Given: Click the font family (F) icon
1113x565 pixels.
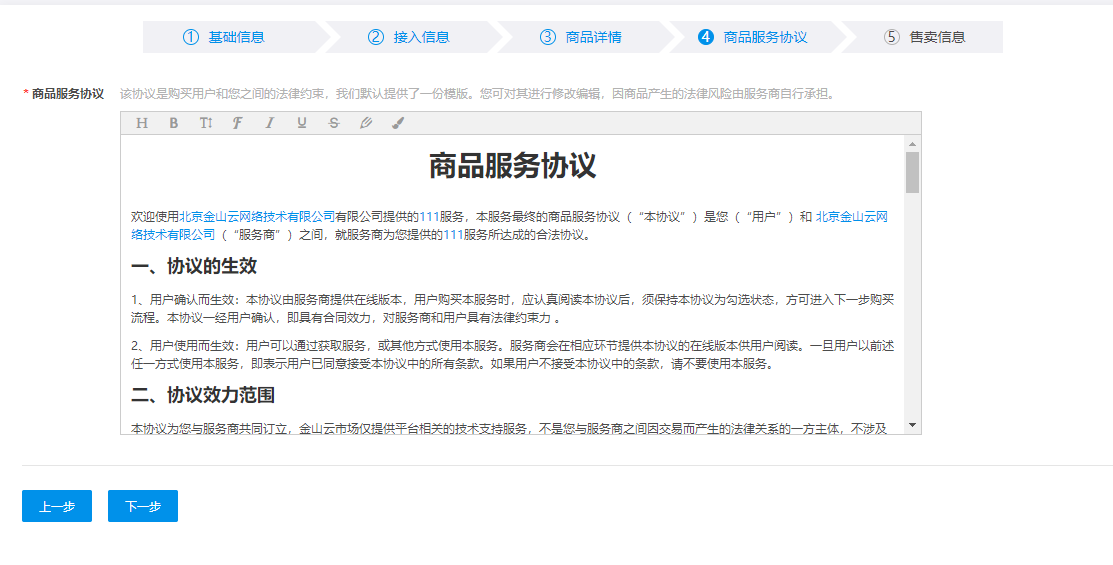Looking at the screenshot, I should 237,123.
